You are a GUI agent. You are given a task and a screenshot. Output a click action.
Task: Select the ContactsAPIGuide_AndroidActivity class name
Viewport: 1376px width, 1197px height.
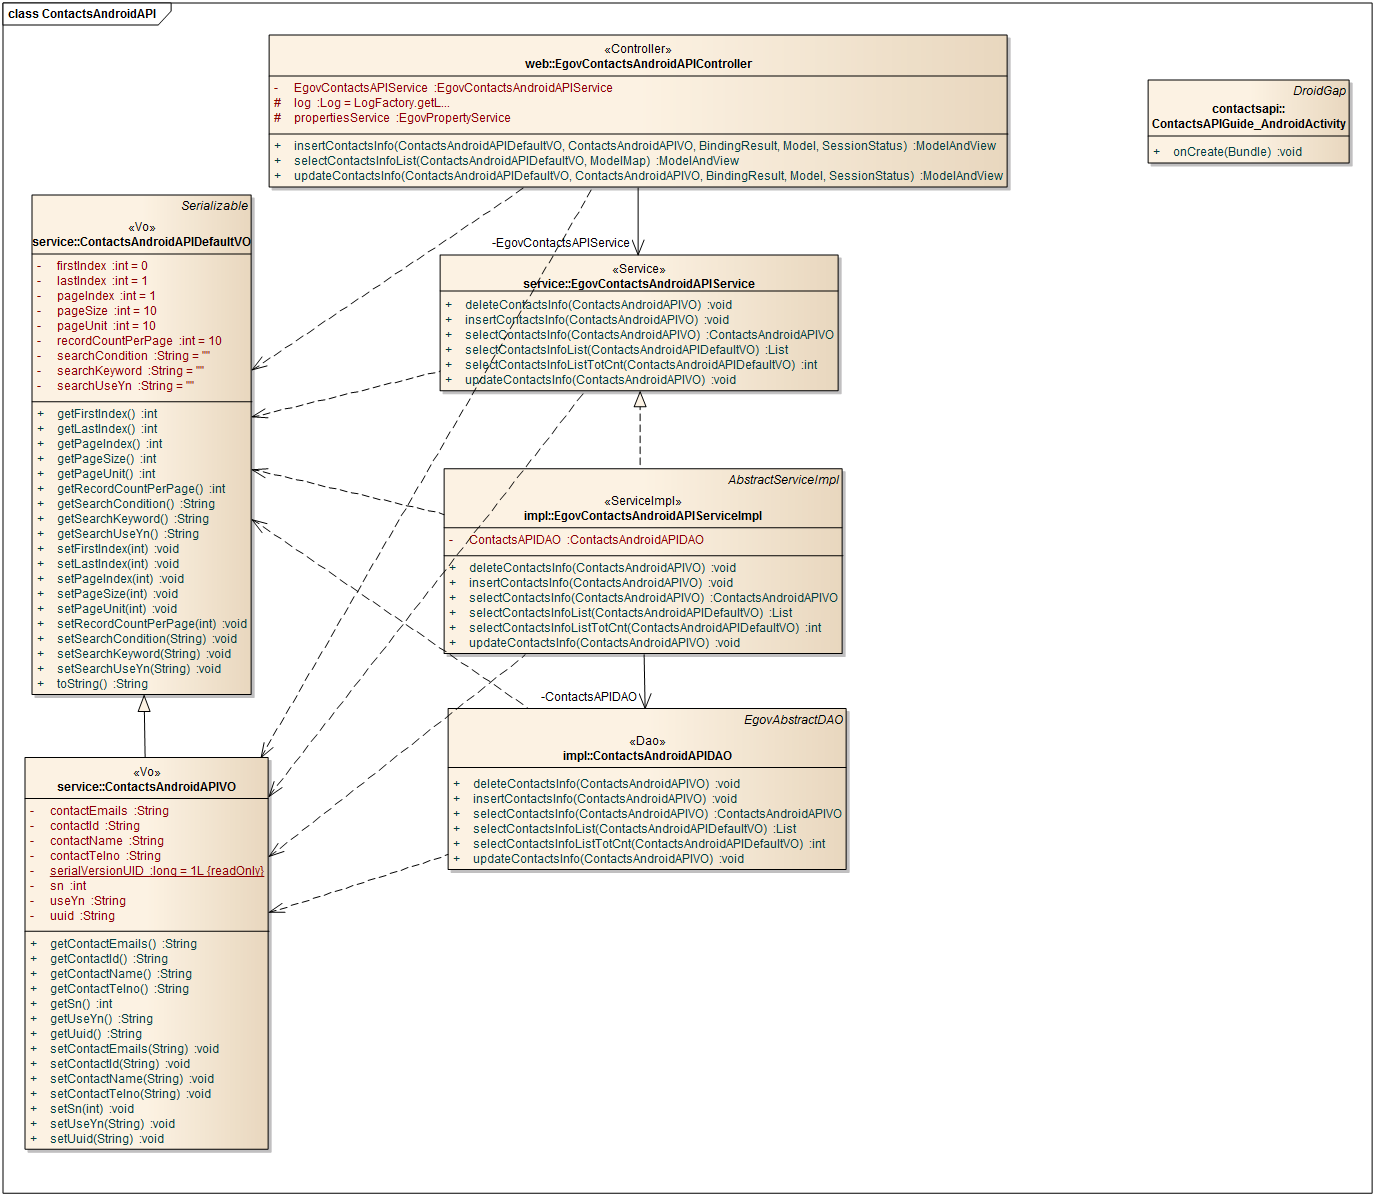tap(1248, 124)
